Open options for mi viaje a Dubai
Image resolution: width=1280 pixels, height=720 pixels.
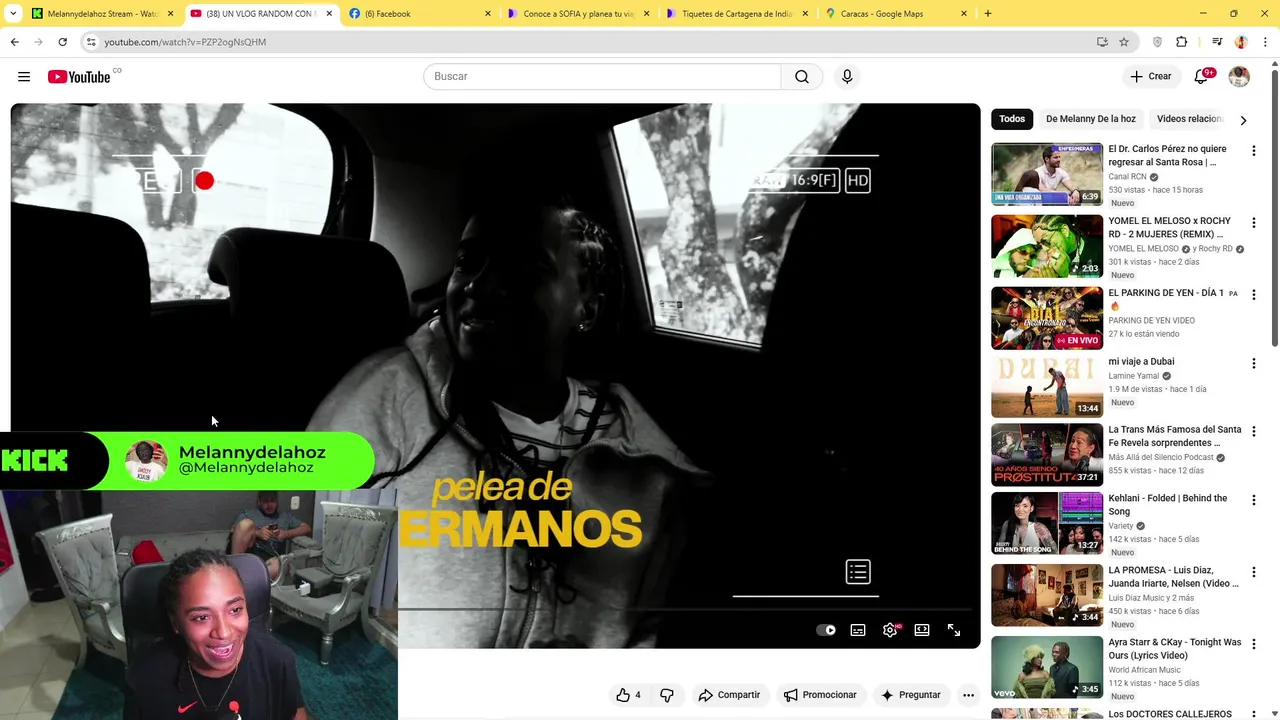(x=1253, y=364)
